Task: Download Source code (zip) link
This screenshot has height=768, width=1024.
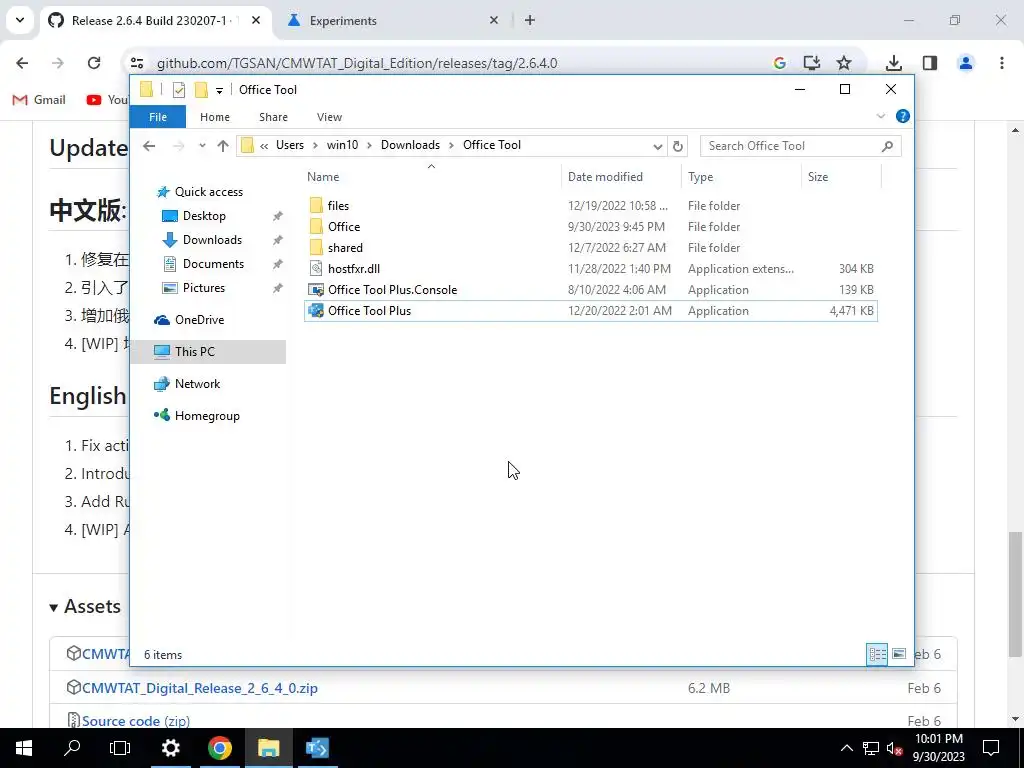Action: (136, 721)
